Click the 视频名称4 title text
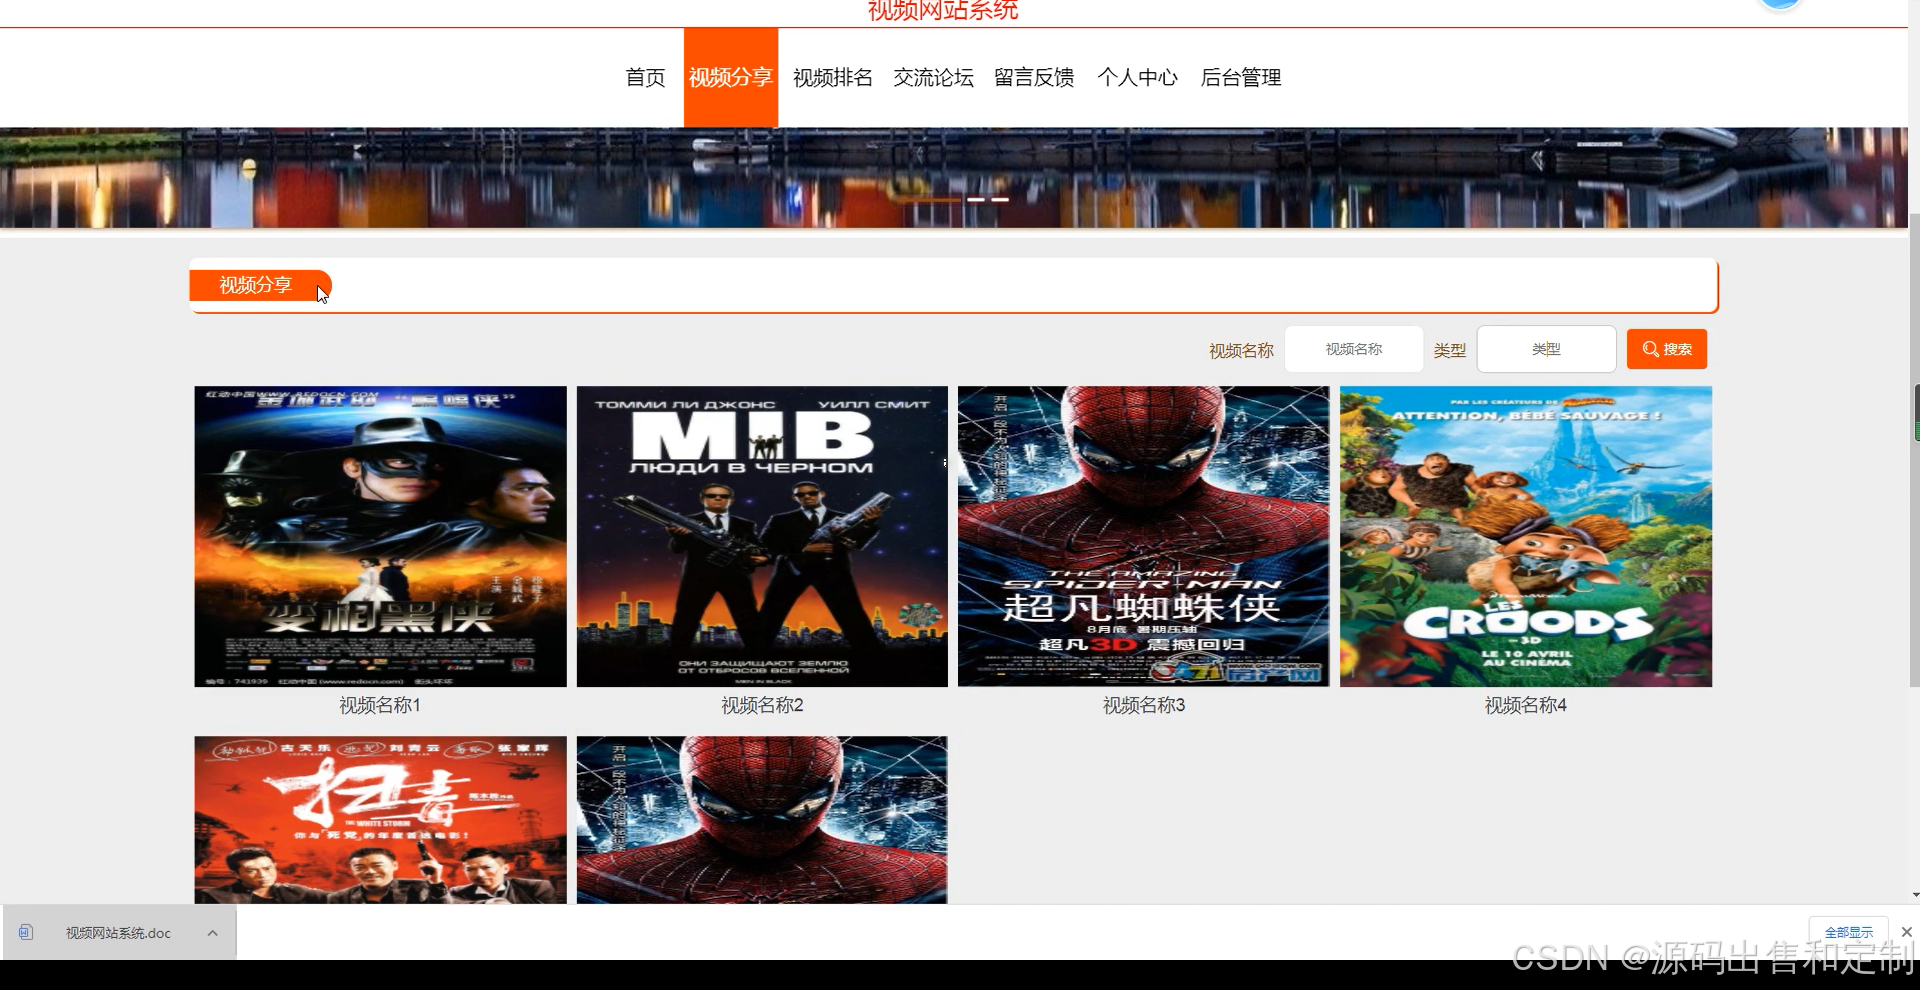 click(x=1526, y=706)
